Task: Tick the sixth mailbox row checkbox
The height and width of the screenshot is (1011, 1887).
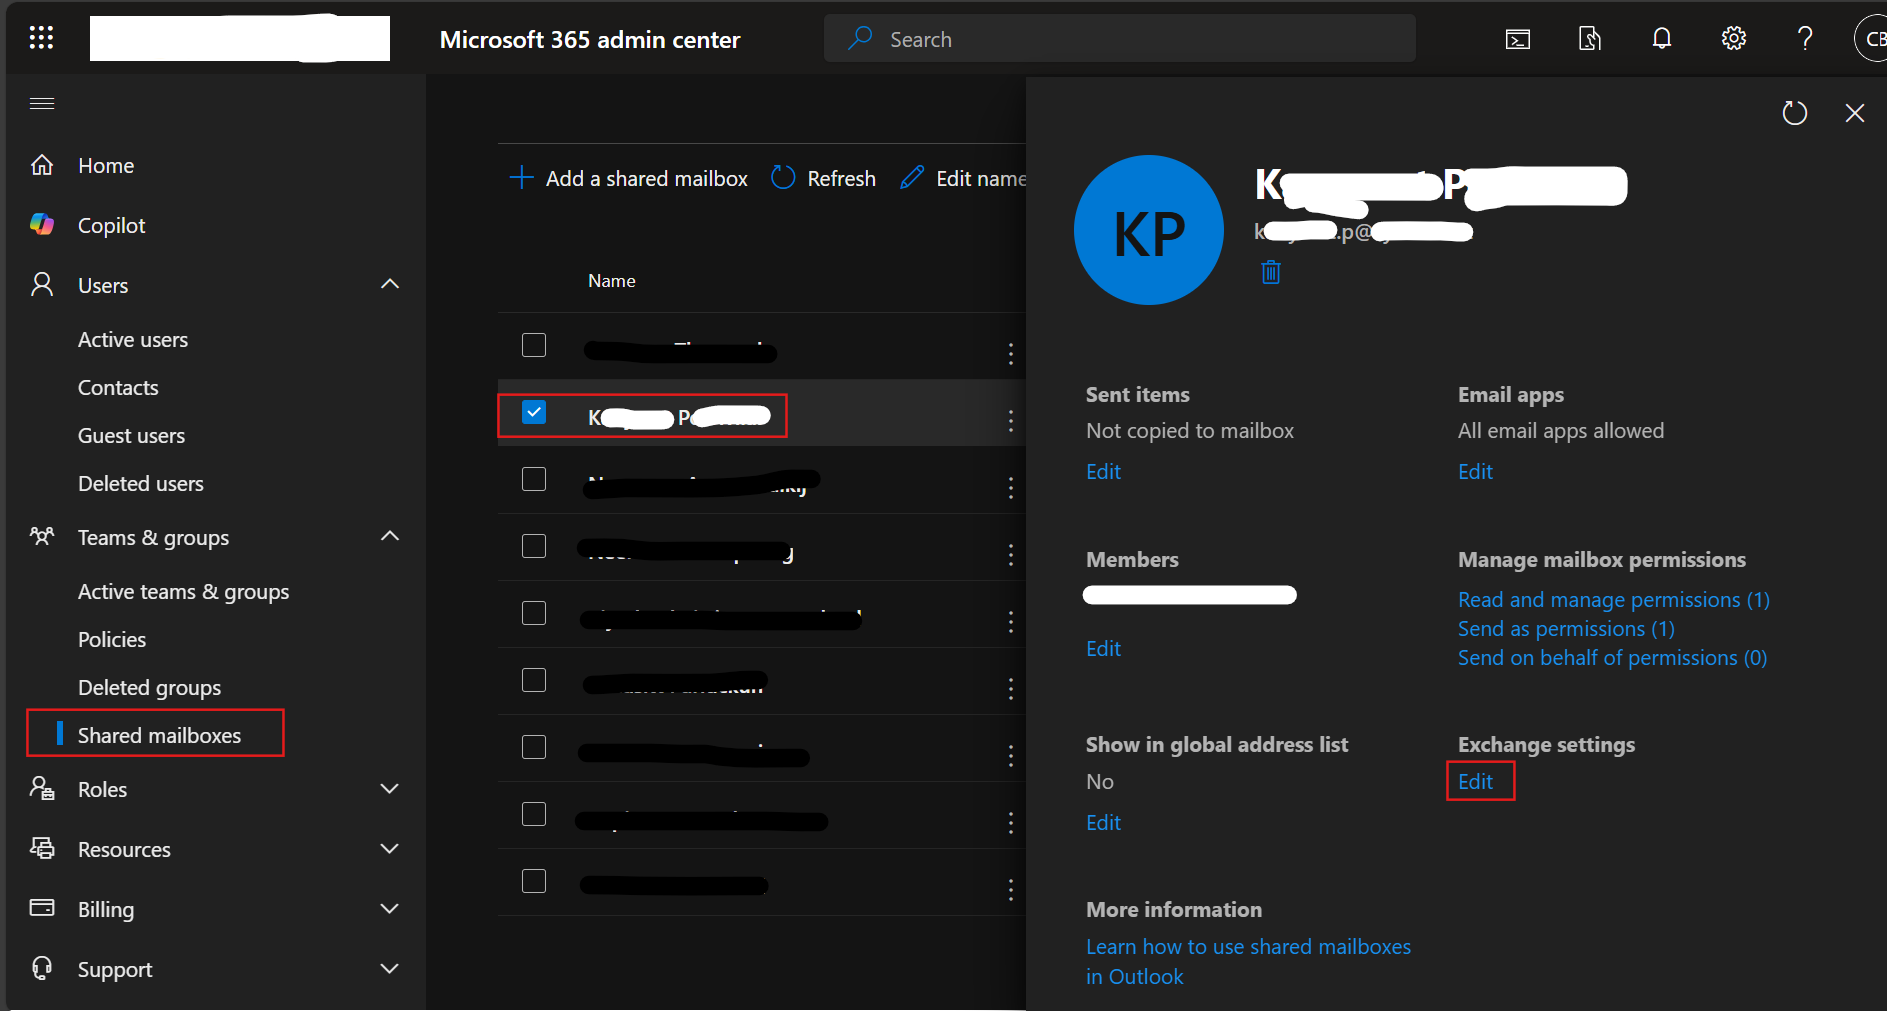Action: pos(534,680)
